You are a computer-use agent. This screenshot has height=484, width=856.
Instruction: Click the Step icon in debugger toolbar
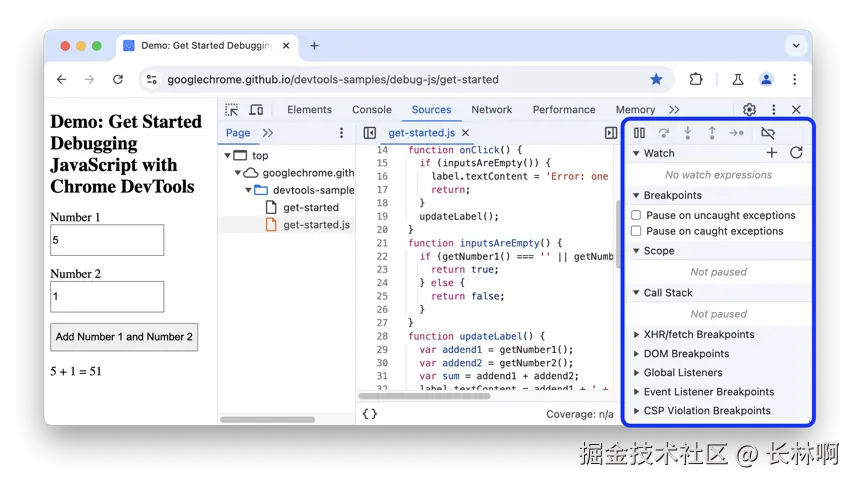(x=736, y=133)
